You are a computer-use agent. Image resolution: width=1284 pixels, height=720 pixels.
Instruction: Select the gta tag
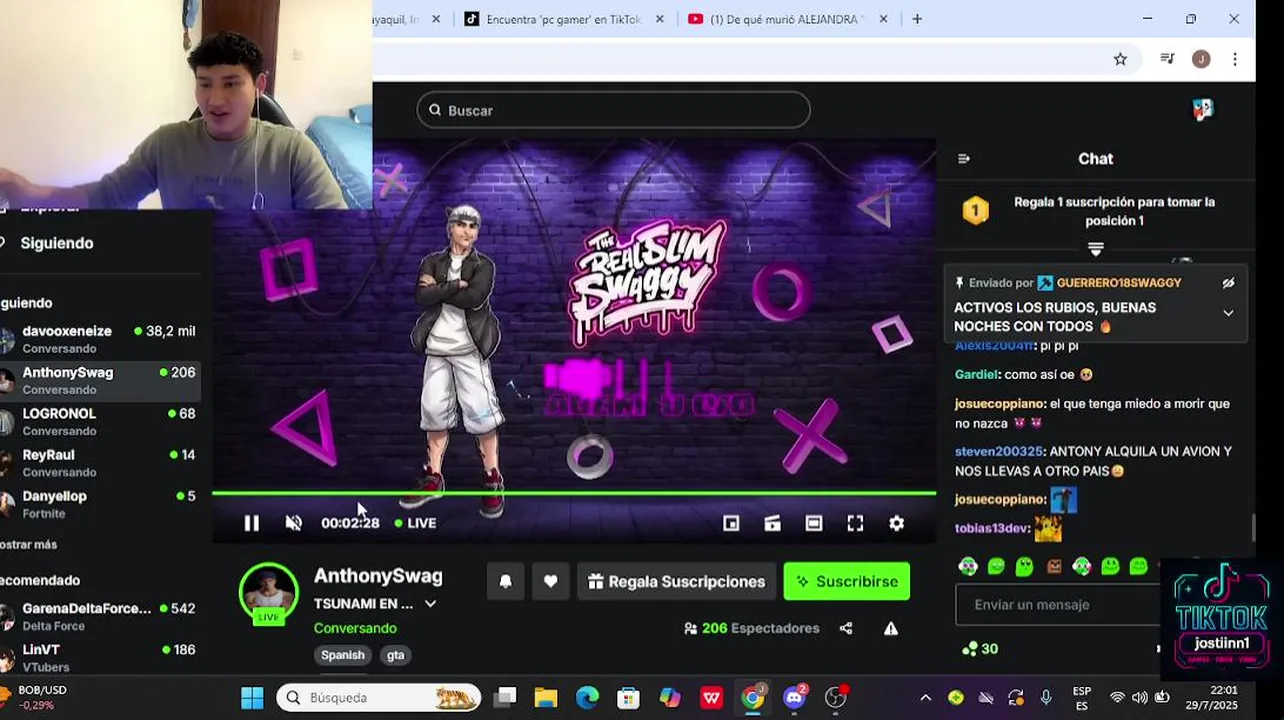396,655
